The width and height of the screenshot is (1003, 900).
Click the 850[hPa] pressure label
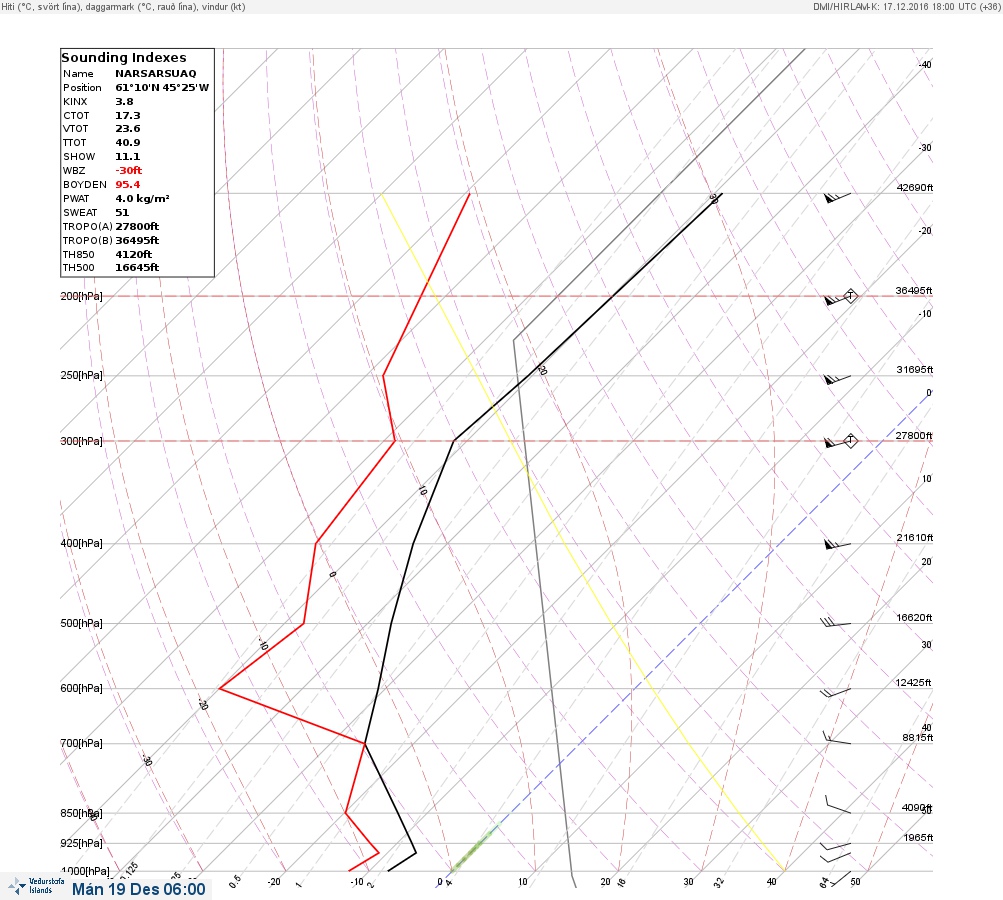point(81,813)
